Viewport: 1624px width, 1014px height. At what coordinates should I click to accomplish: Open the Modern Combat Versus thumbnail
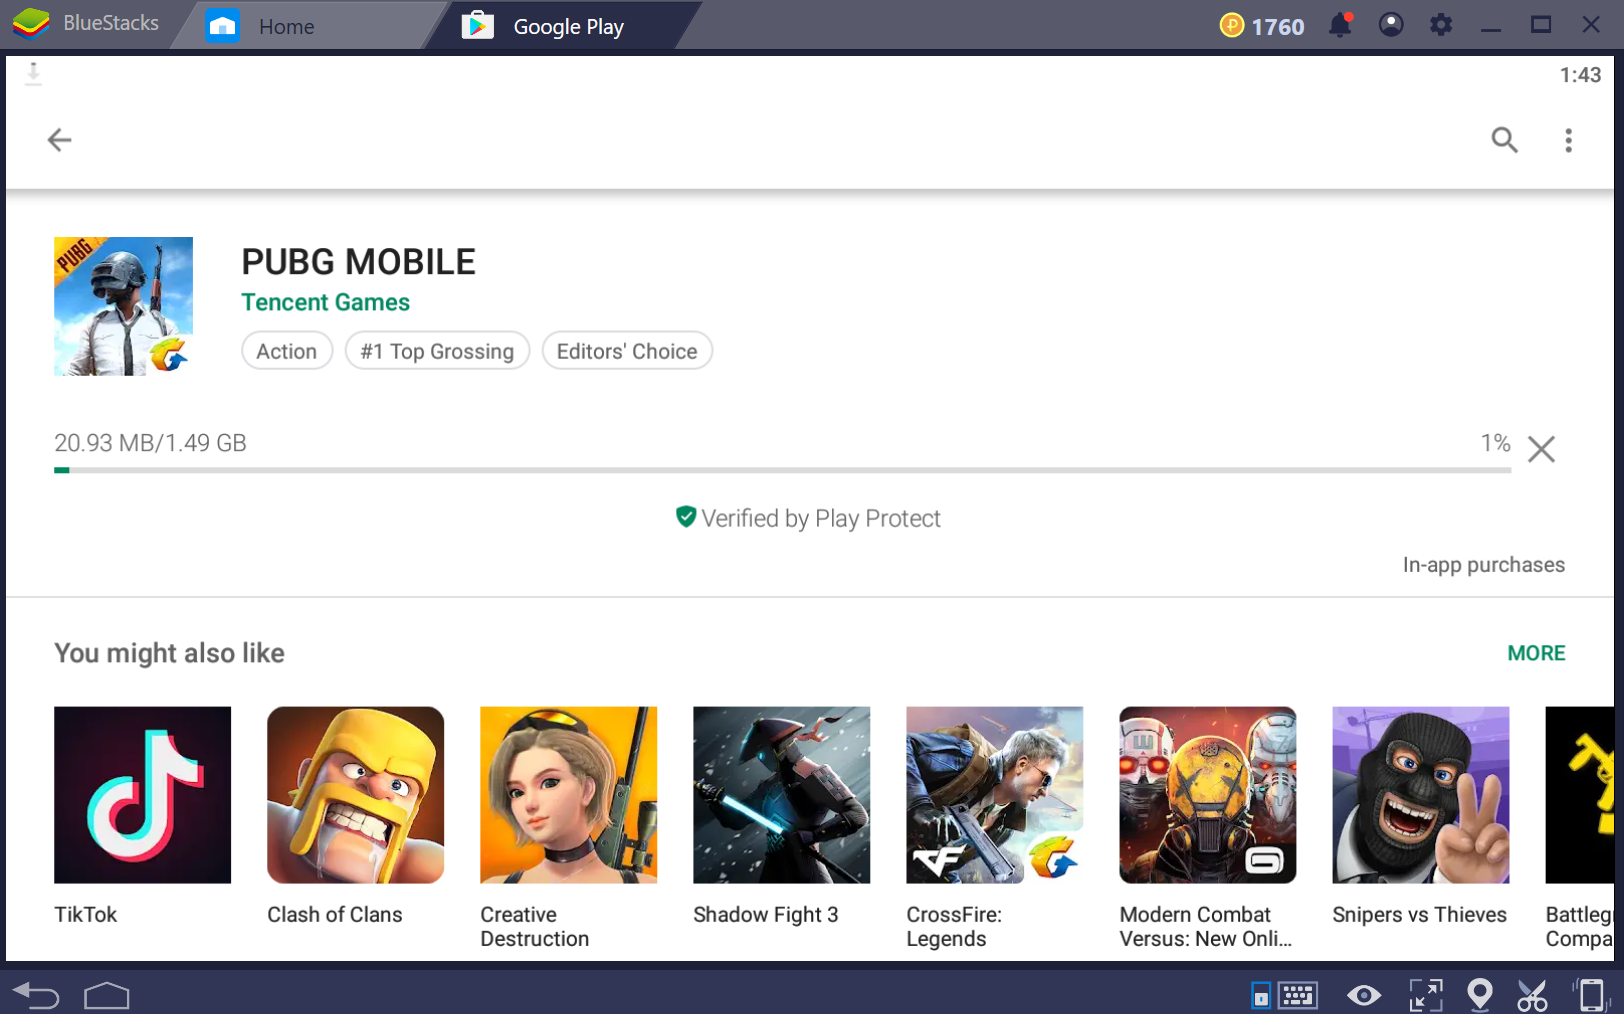pos(1207,795)
